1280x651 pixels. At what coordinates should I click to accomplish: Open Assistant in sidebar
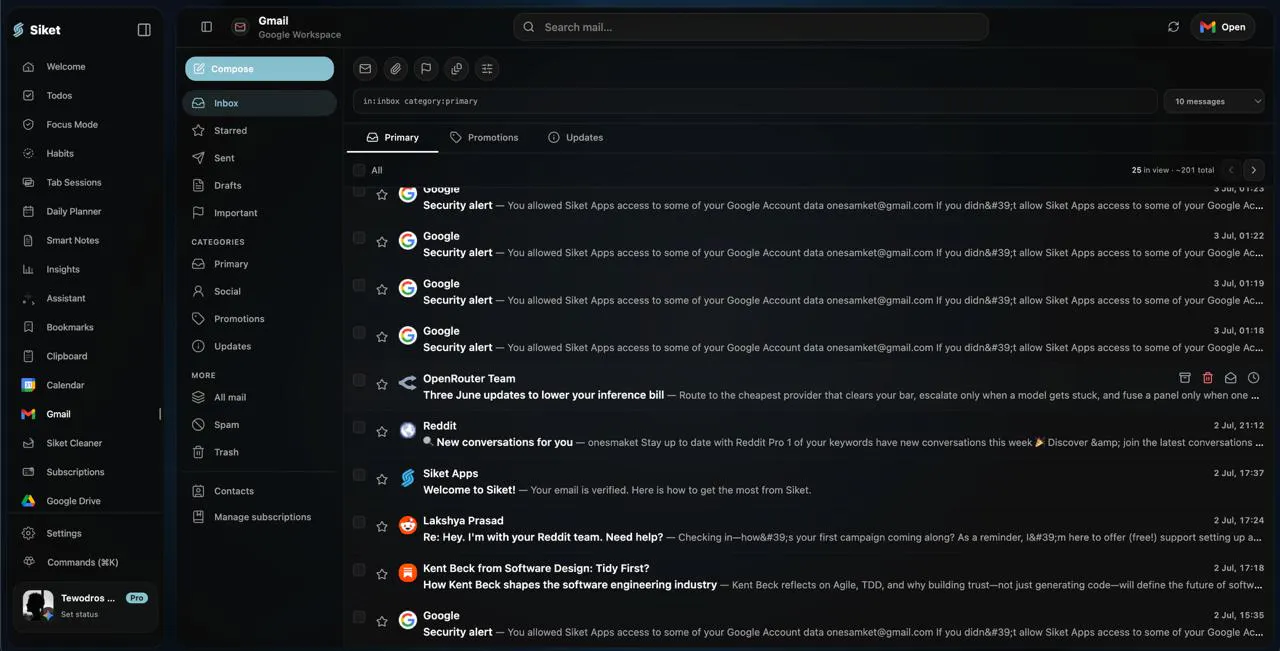[87, 299]
